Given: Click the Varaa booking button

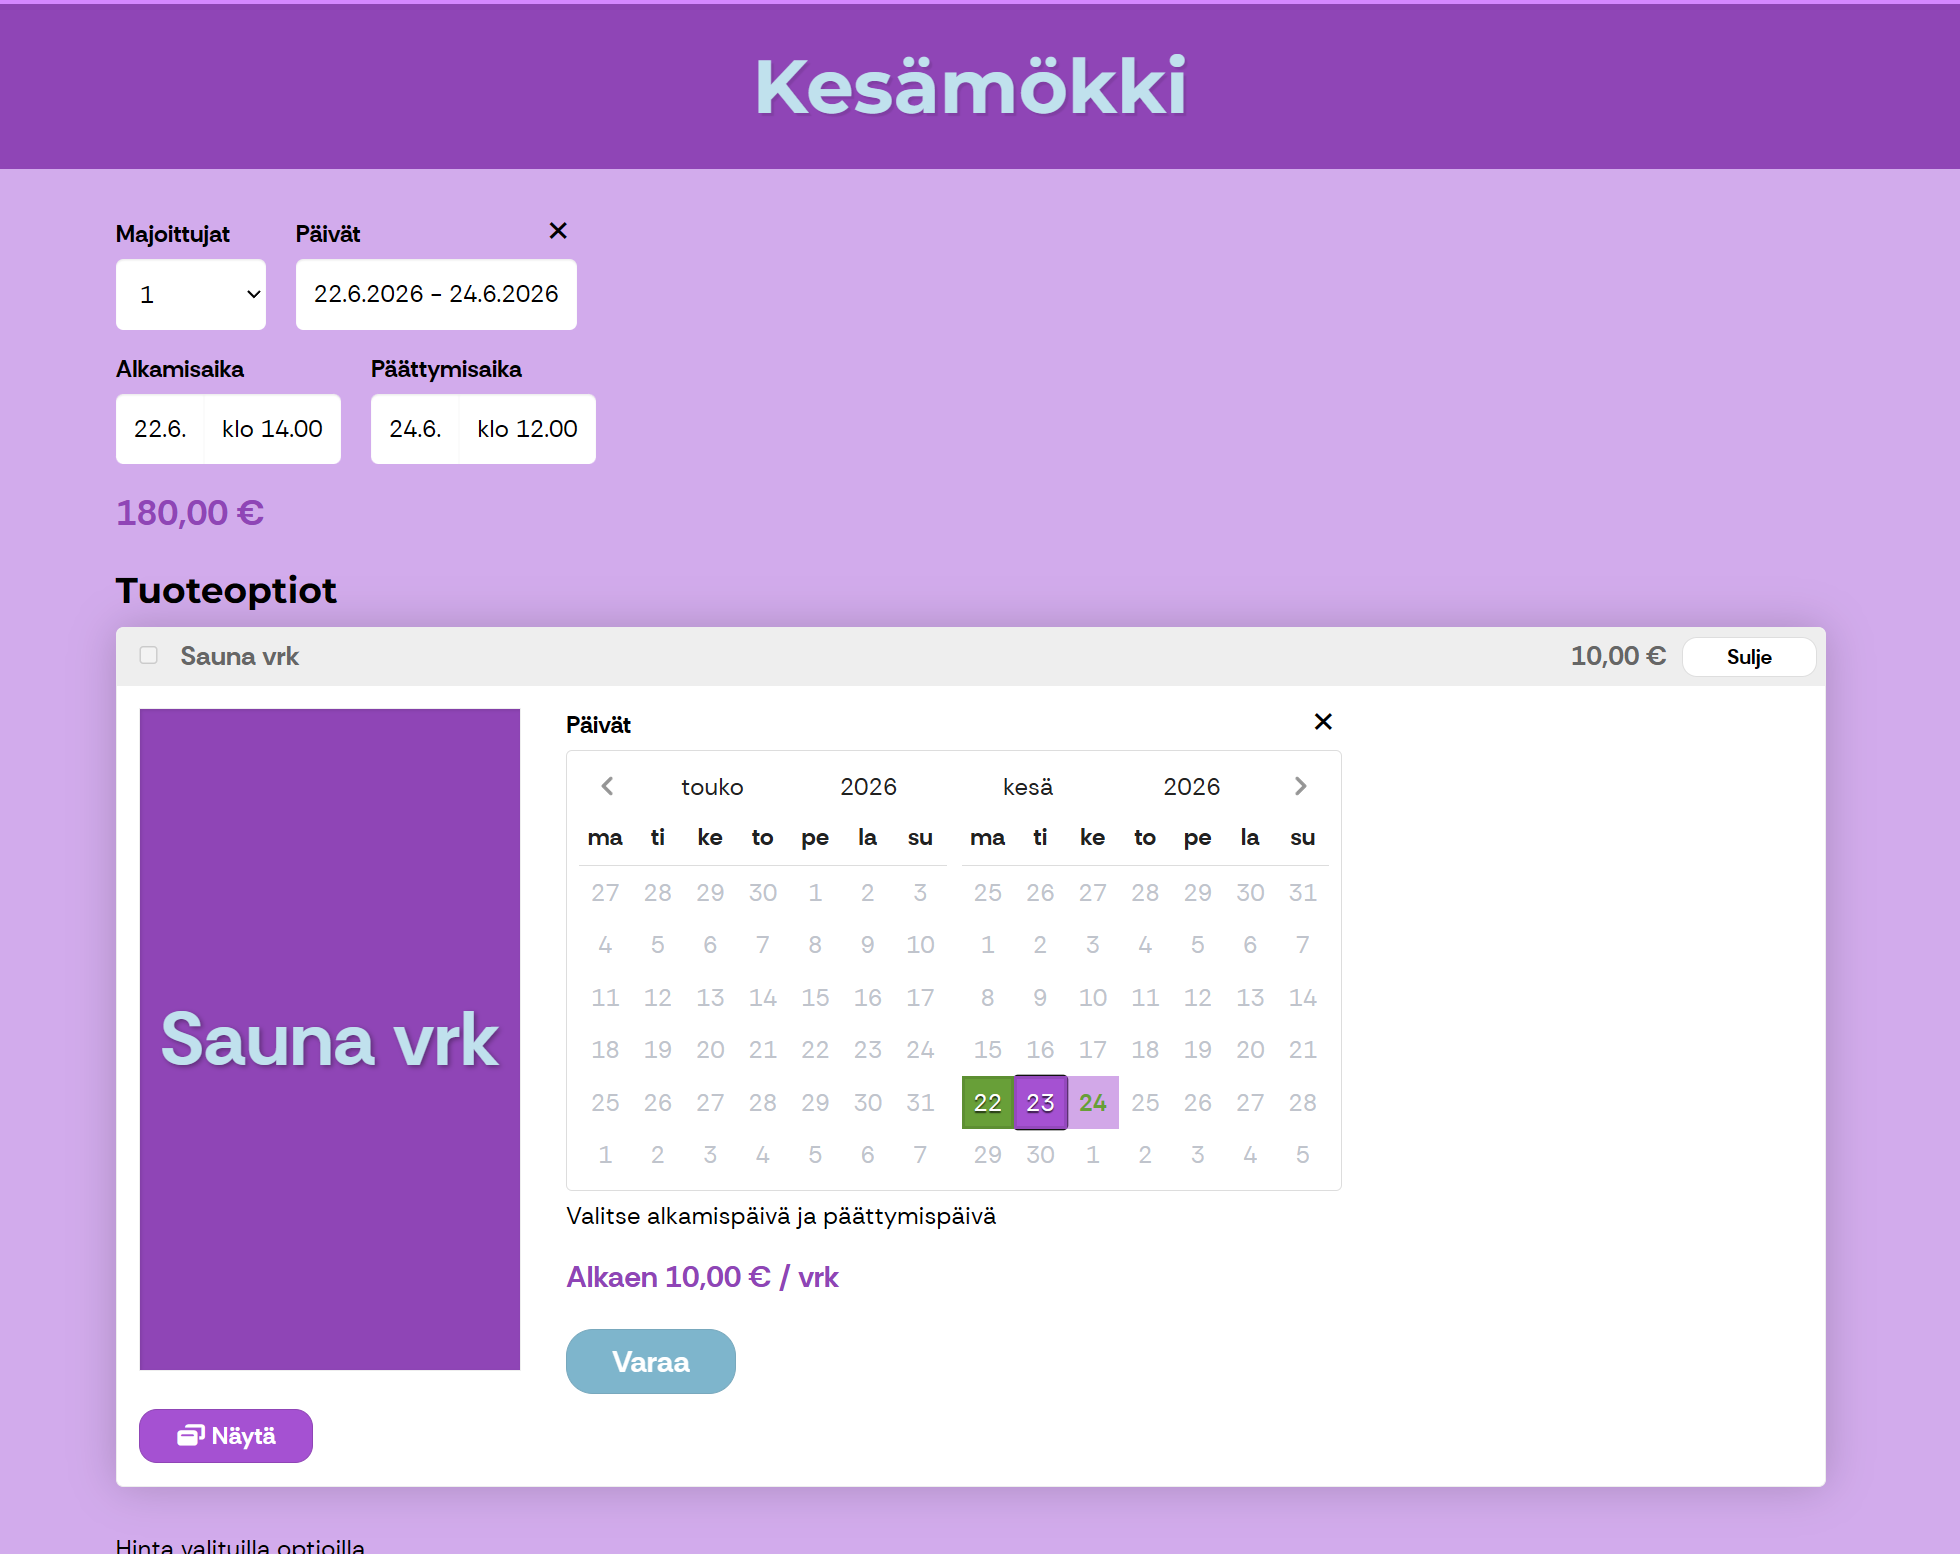Looking at the screenshot, I should click(x=651, y=1361).
